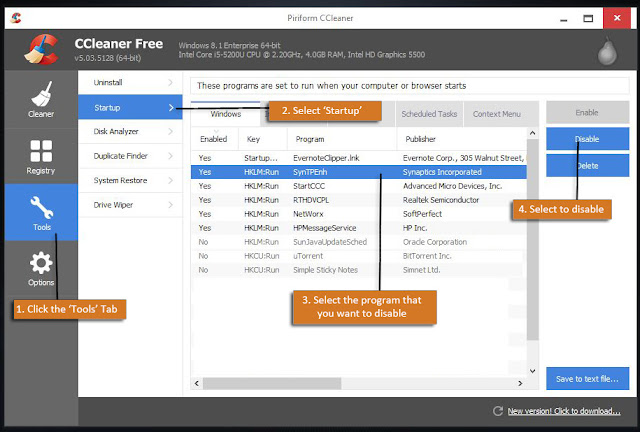Click the vertical scrollbar up arrow
Image resolution: width=640 pixels, height=432 pixels.
point(532,133)
